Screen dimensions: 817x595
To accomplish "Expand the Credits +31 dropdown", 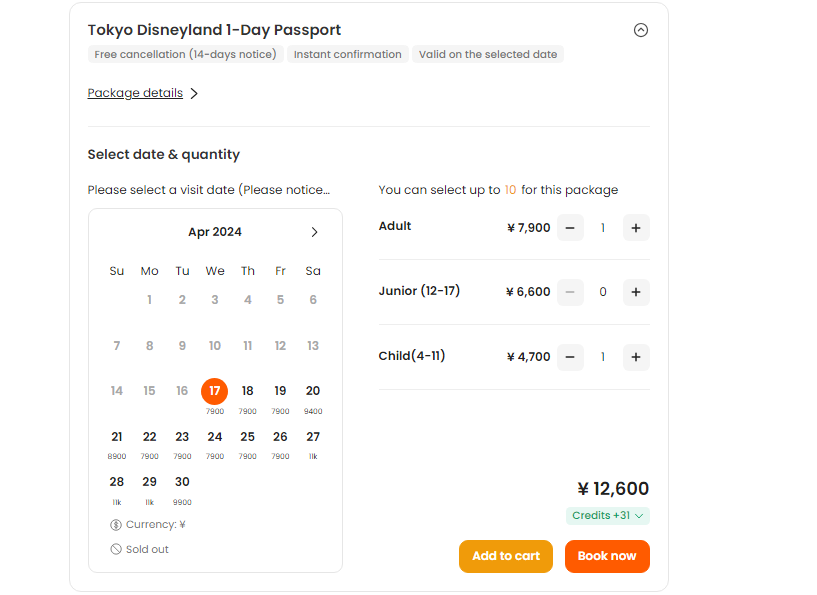I will [608, 516].
